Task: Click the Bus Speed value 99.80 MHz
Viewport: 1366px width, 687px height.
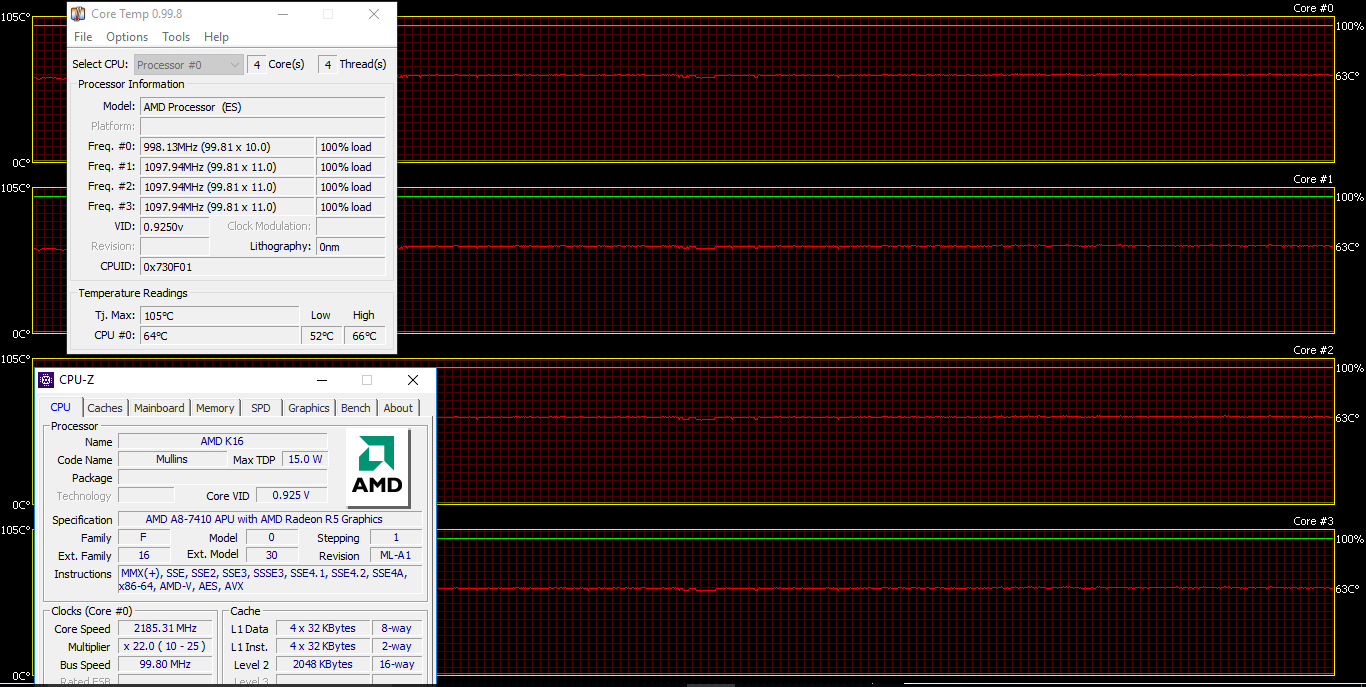Action: point(167,664)
